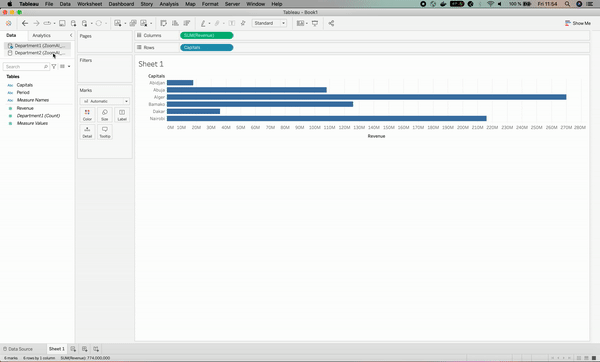This screenshot has width=600, height=362.
Task: Toggle the Show Me panel
Action: (x=577, y=23)
